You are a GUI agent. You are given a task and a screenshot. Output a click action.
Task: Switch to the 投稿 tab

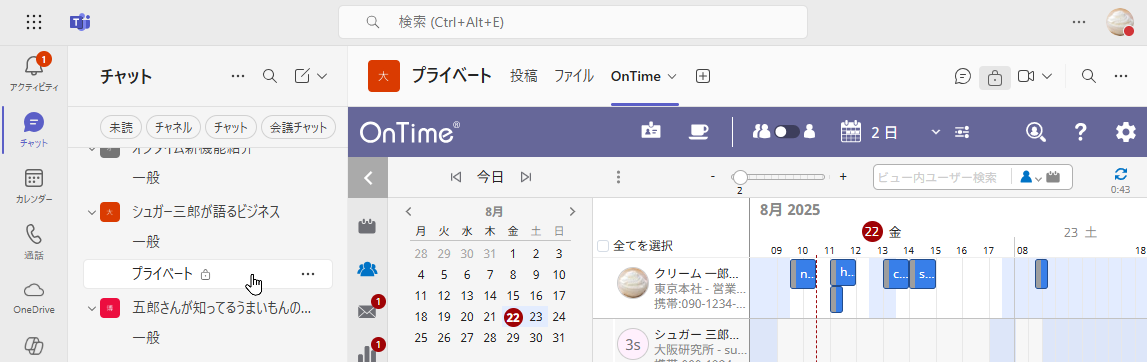524,76
